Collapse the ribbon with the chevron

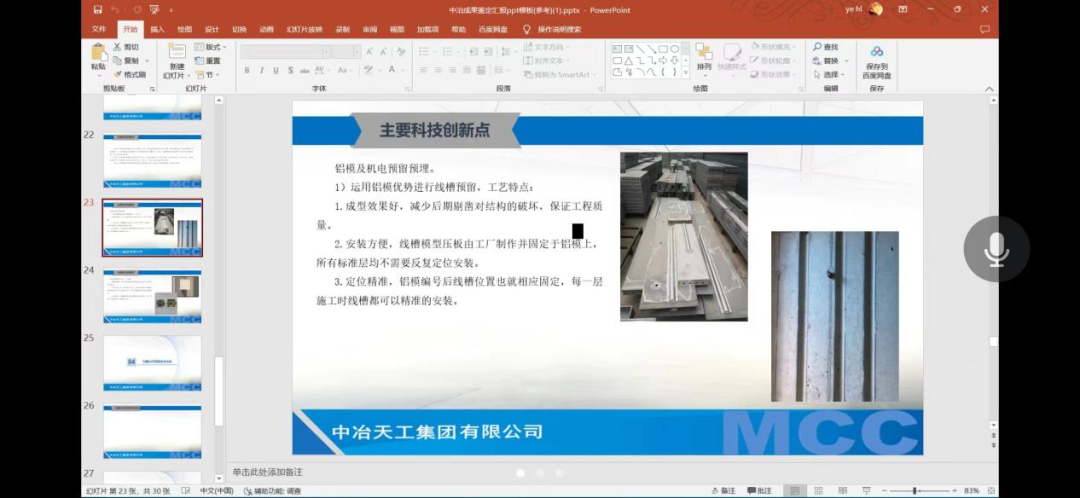(989, 89)
